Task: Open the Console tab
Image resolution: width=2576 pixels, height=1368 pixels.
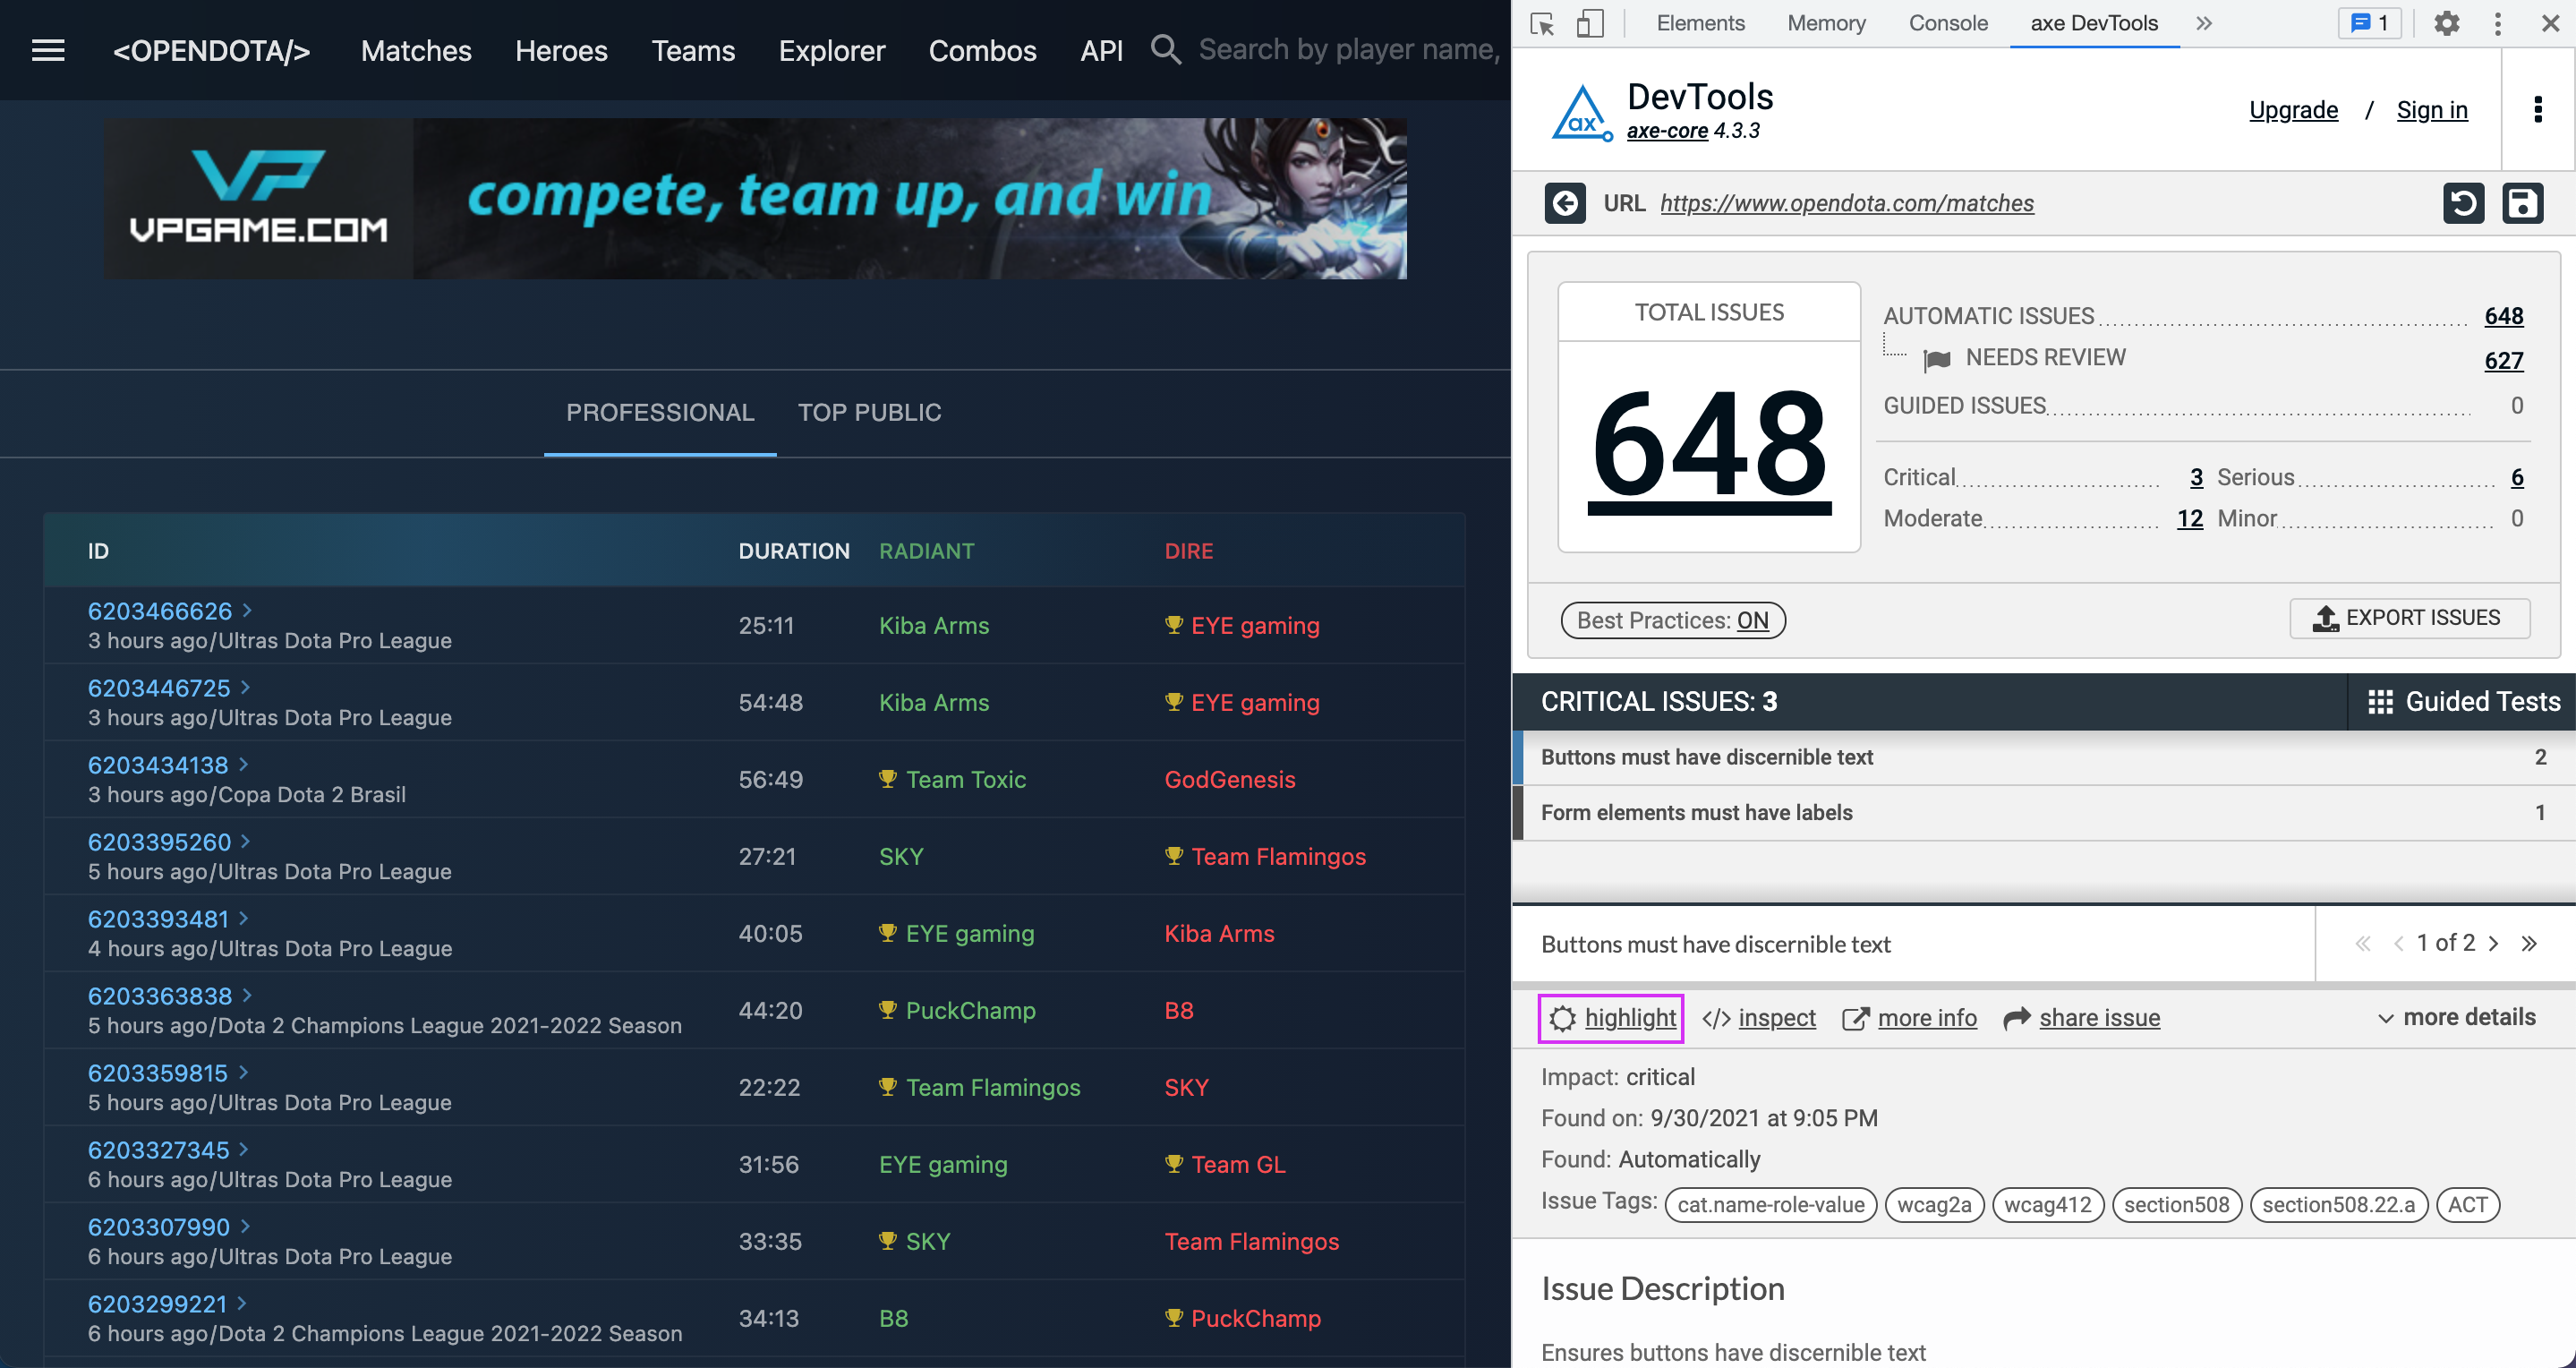Action: (1947, 23)
